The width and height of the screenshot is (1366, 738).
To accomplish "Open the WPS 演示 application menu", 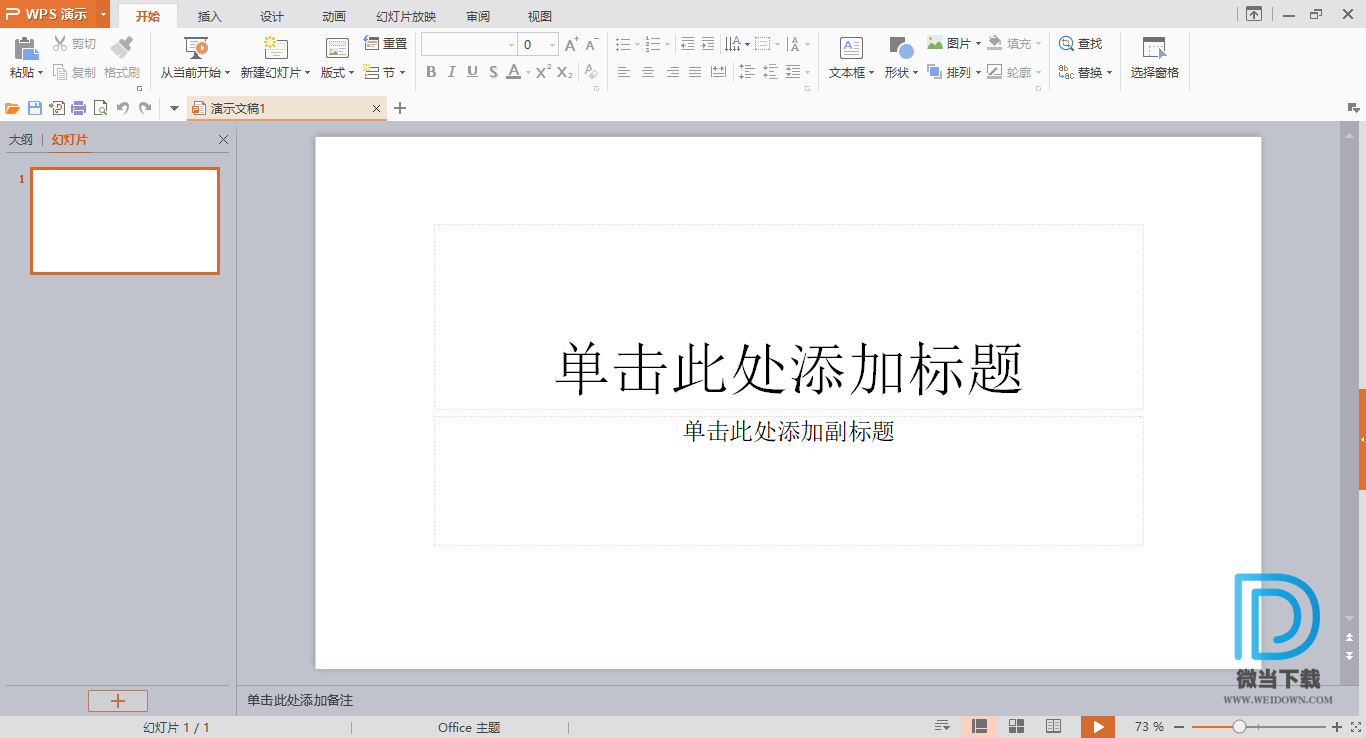I will point(55,14).
